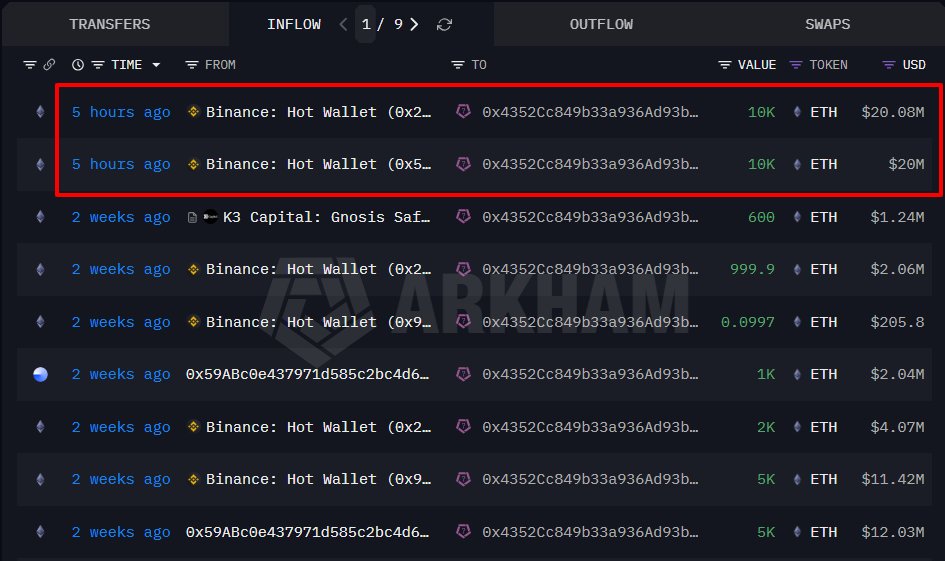The height and width of the screenshot is (561, 945).
Task: Click ETH token icon in $20.08M row
Action: pyautogui.click(x=797, y=111)
